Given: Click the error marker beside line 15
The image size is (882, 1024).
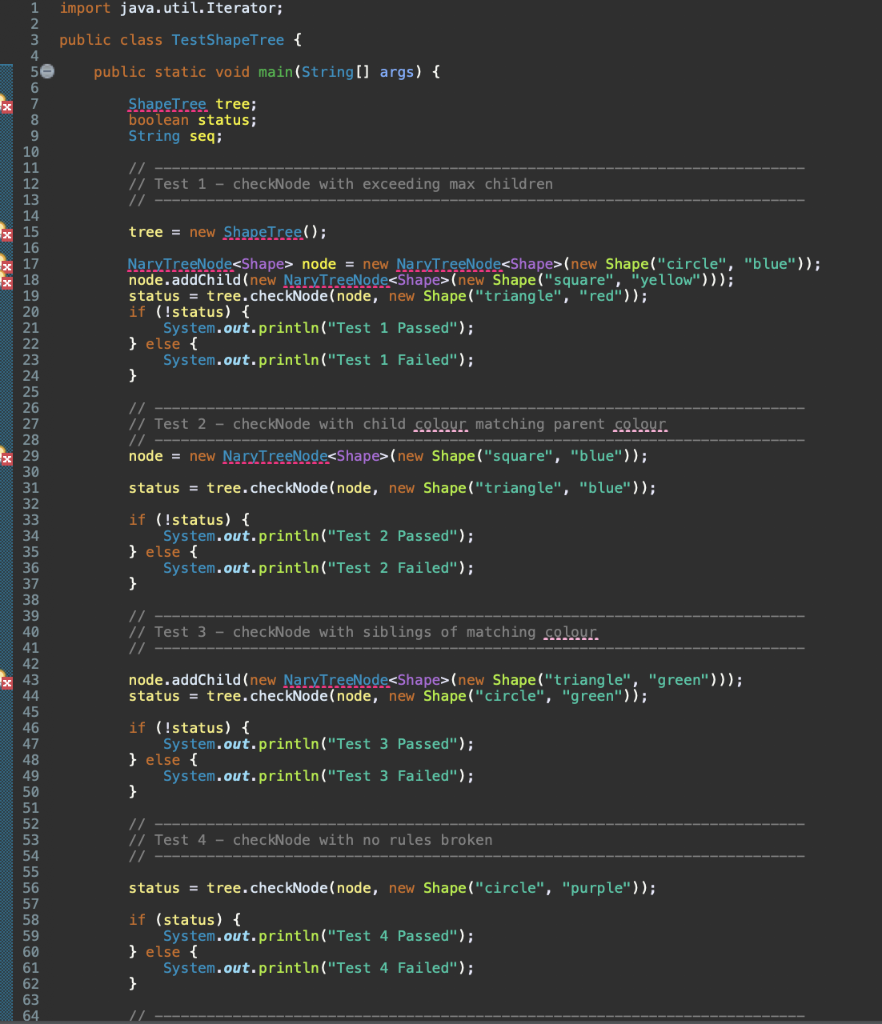Looking at the screenshot, I should 6,233.
